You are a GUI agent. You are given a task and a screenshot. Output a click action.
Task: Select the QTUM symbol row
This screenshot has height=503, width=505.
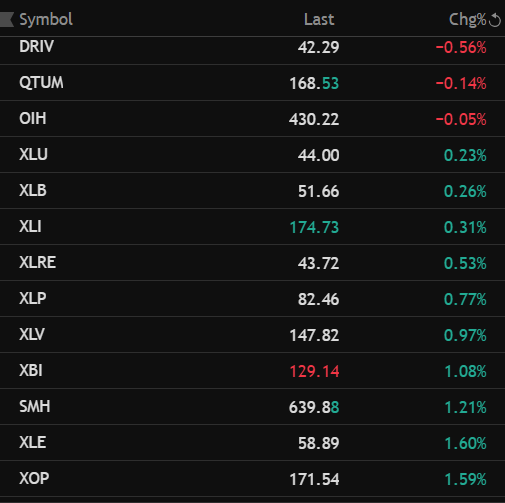pyautogui.click(x=252, y=83)
